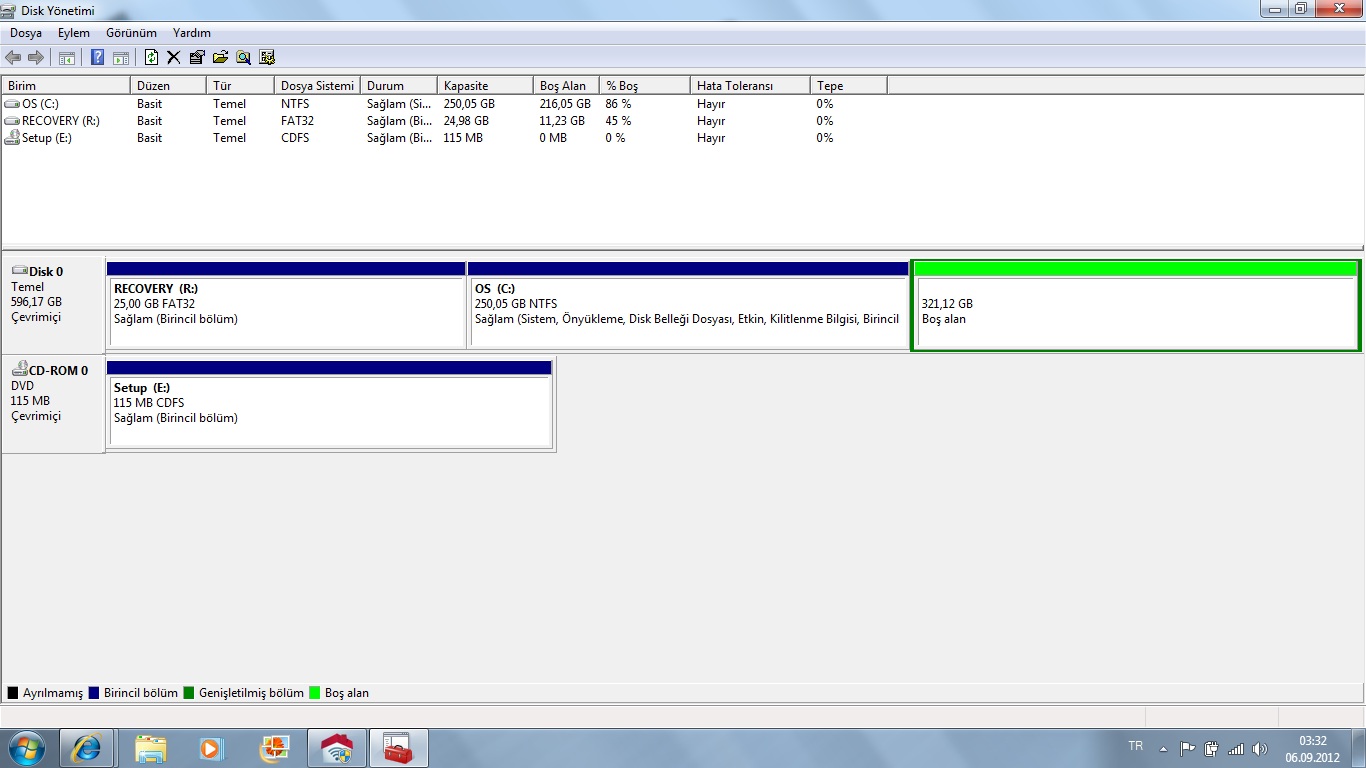Click the Open folder toolbar icon
Image resolution: width=1366 pixels, height=768 pixels.
(x=220, y=58)
